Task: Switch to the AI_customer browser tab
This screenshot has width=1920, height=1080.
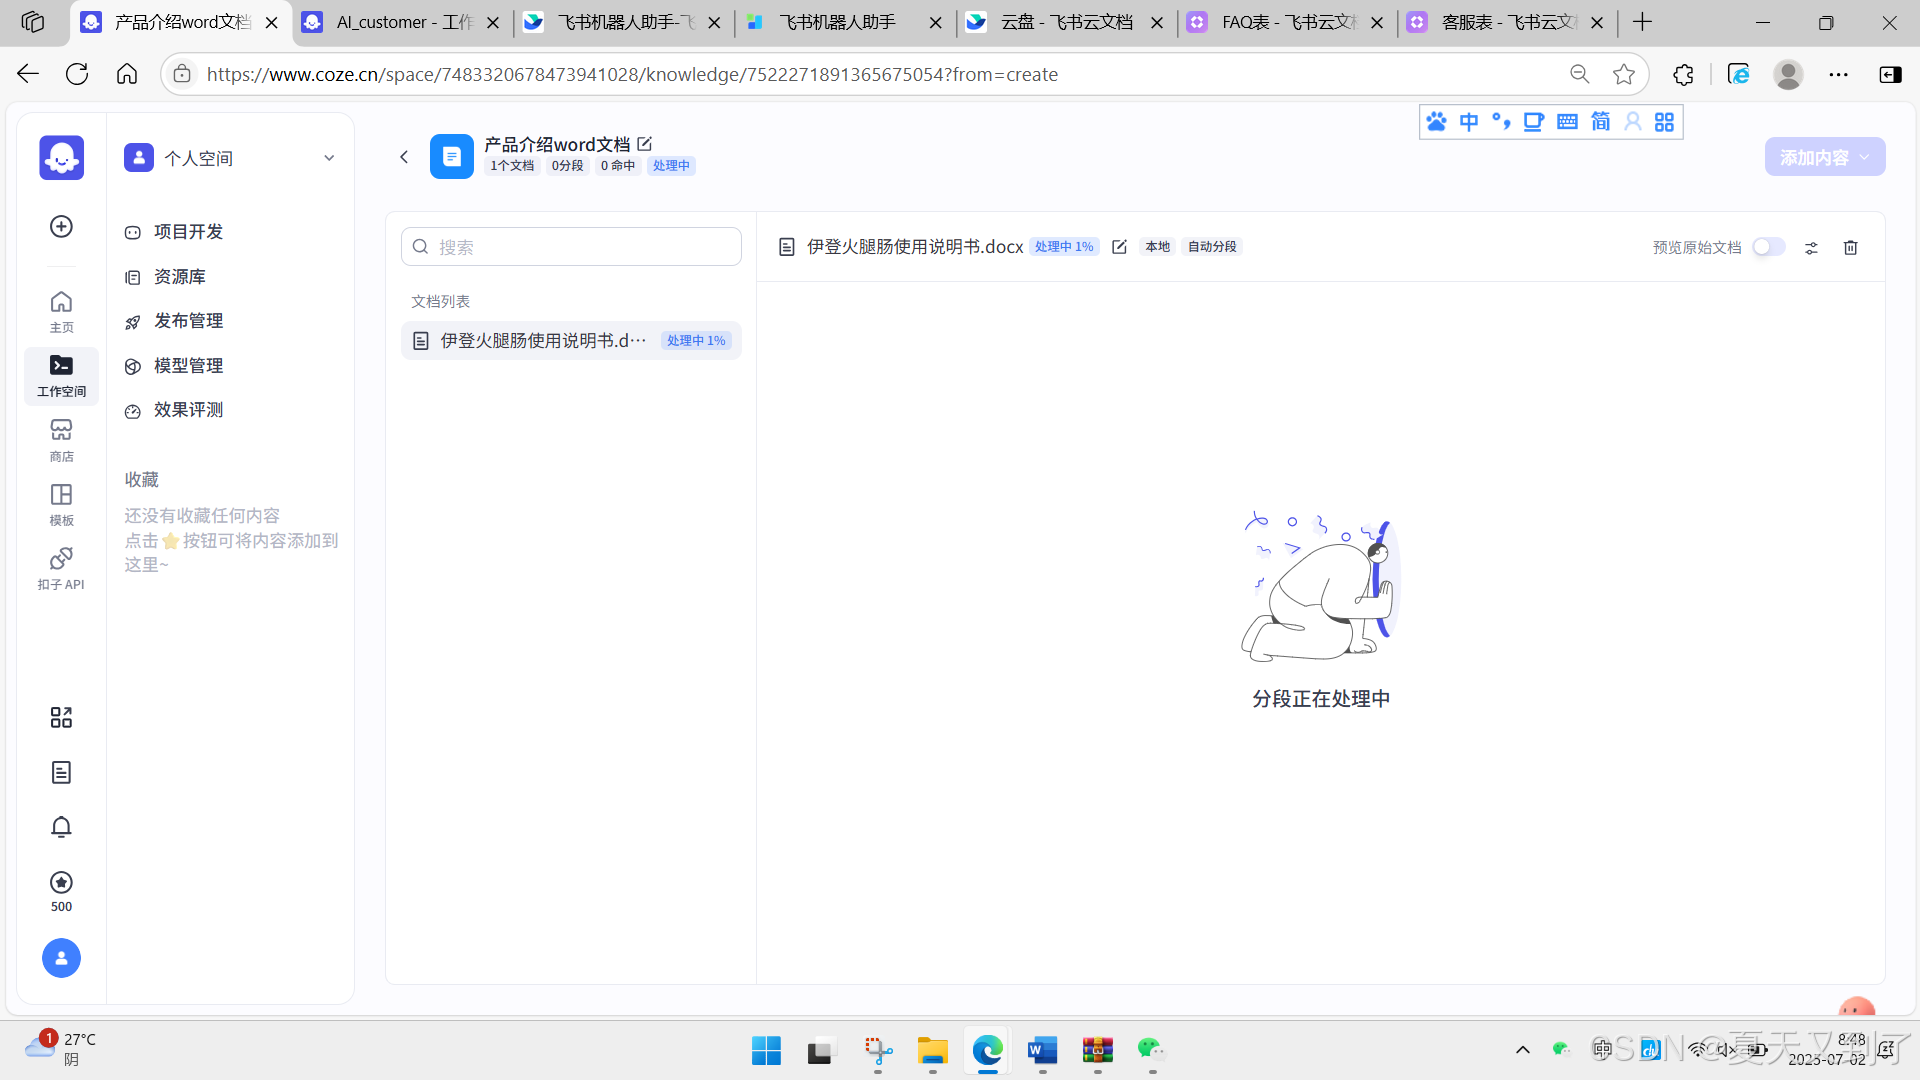Action: (x=402, y=22)
